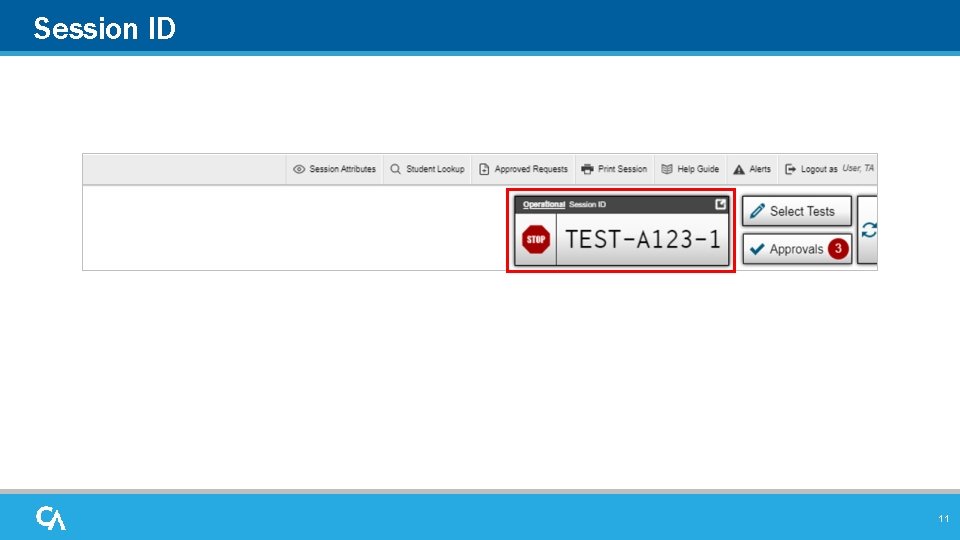Click the red STOP session icon
The width and height of the screenshot is (960, 540).
pyautogui.click(x=536, y=239)
